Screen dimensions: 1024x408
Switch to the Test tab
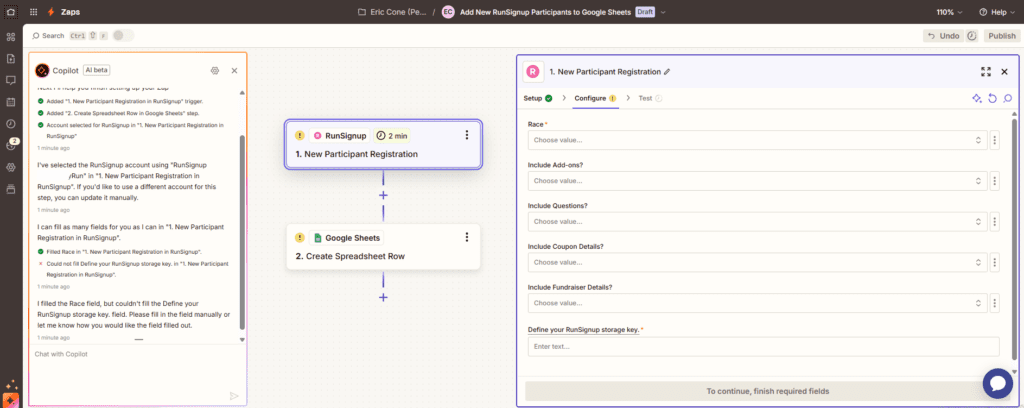click(650, 98)
